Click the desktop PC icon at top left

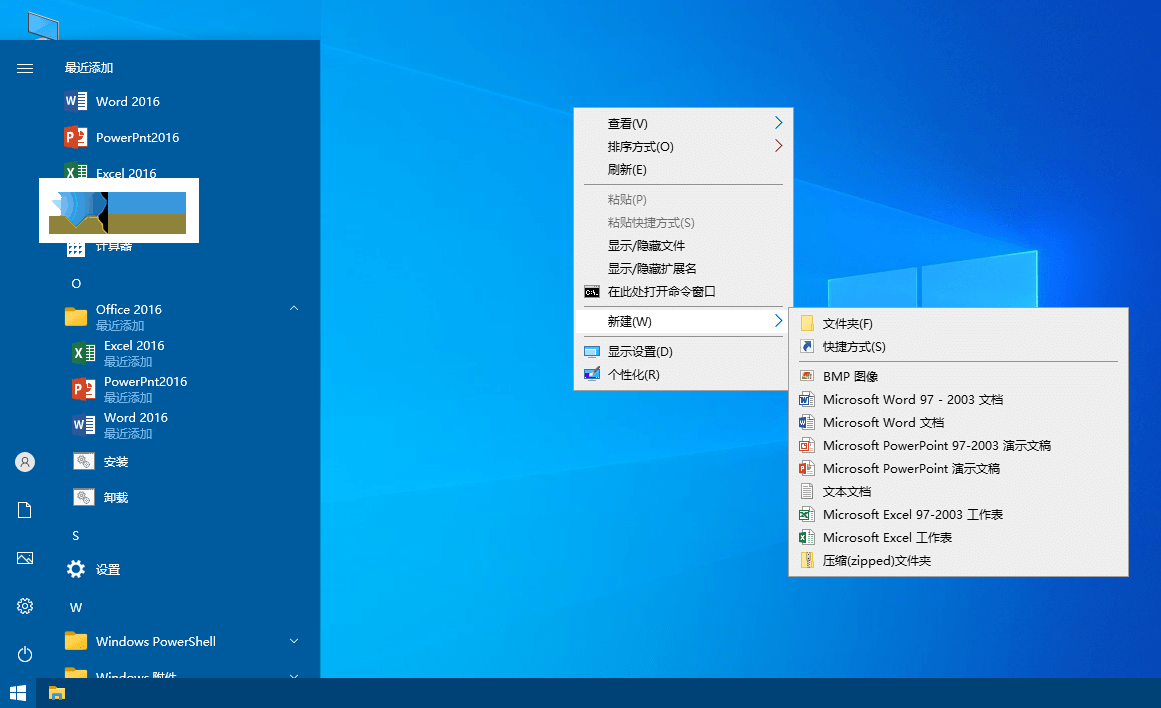[43, 26]
